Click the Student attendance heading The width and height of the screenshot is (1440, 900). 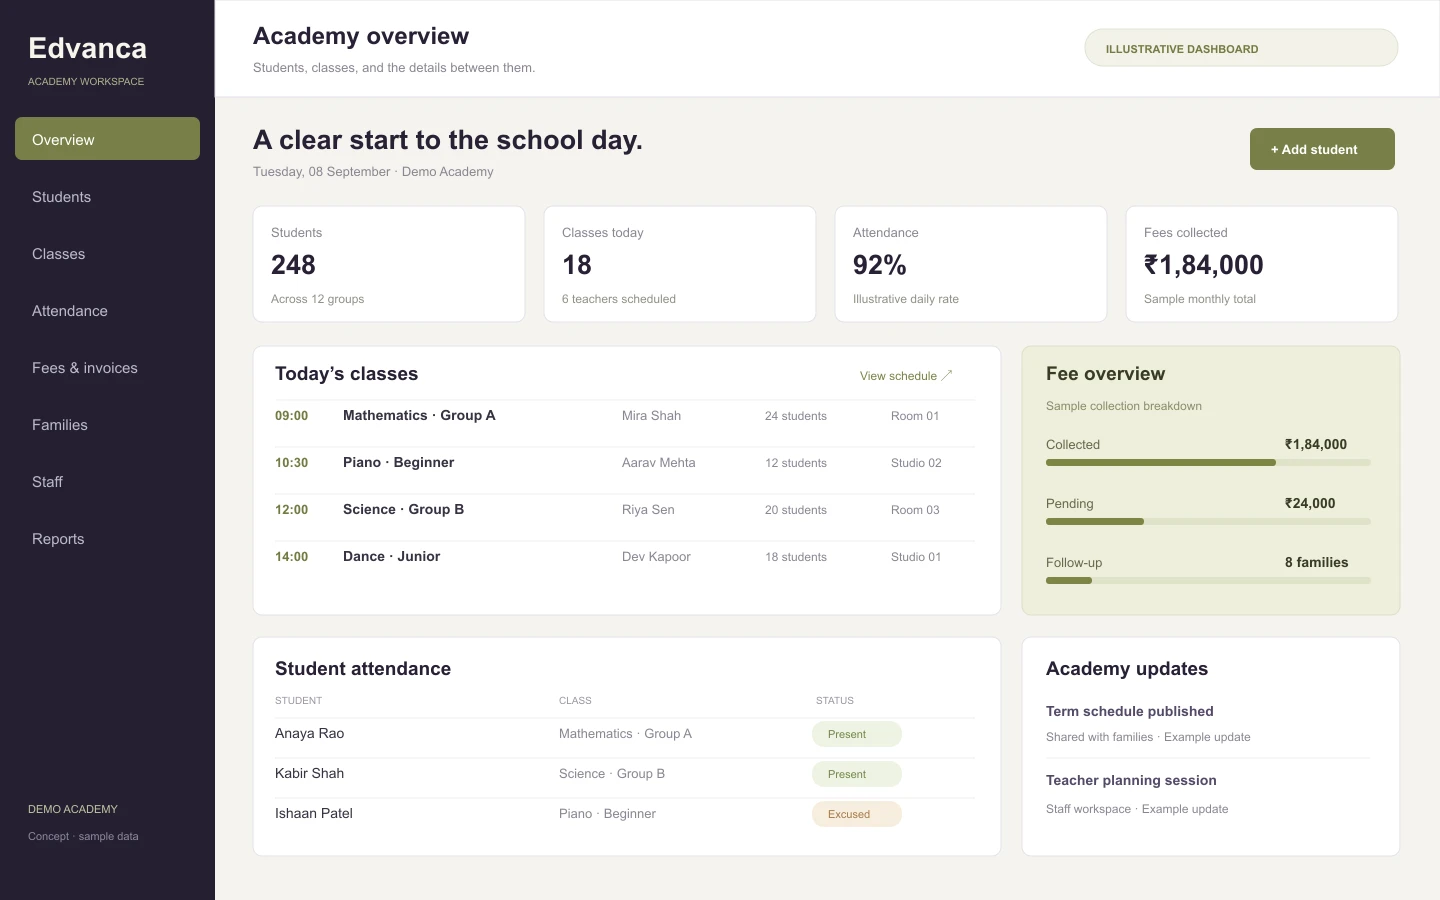pos(363,669)
